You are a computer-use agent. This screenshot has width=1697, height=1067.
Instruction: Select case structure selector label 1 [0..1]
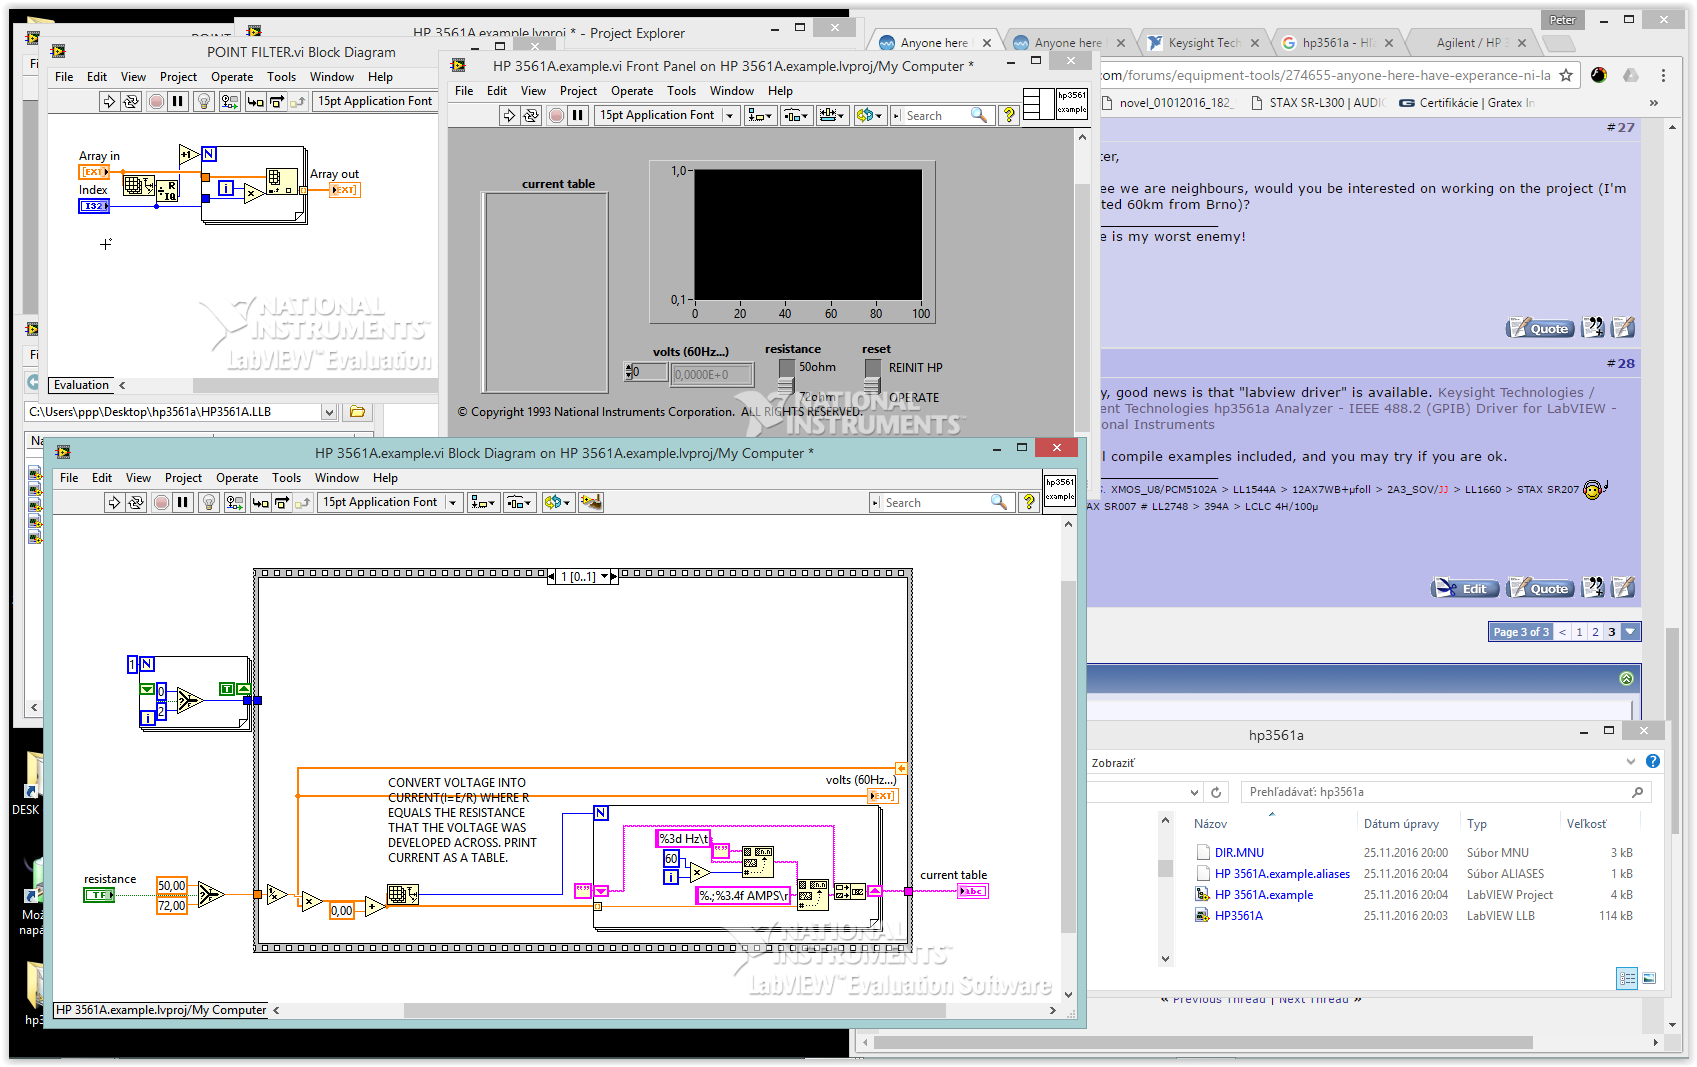(x=583, y=576)
